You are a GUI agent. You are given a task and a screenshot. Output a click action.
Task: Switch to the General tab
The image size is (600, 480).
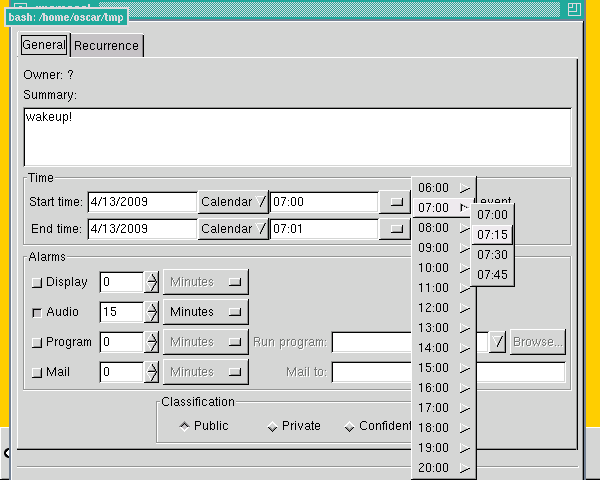pos(43,46)
